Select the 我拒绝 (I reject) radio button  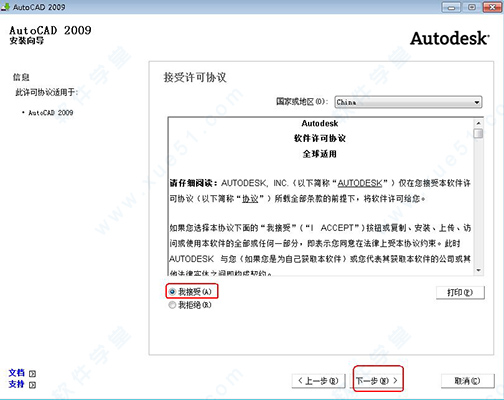click(x=172, y=305)
